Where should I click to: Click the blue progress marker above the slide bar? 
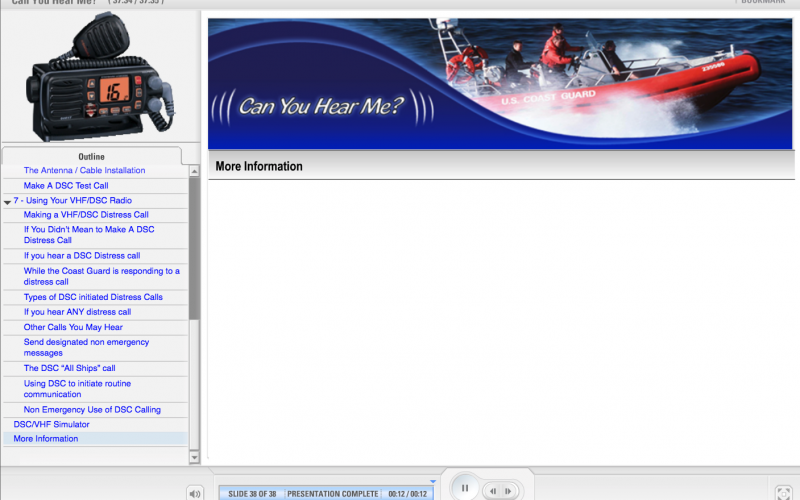[433, 481]
